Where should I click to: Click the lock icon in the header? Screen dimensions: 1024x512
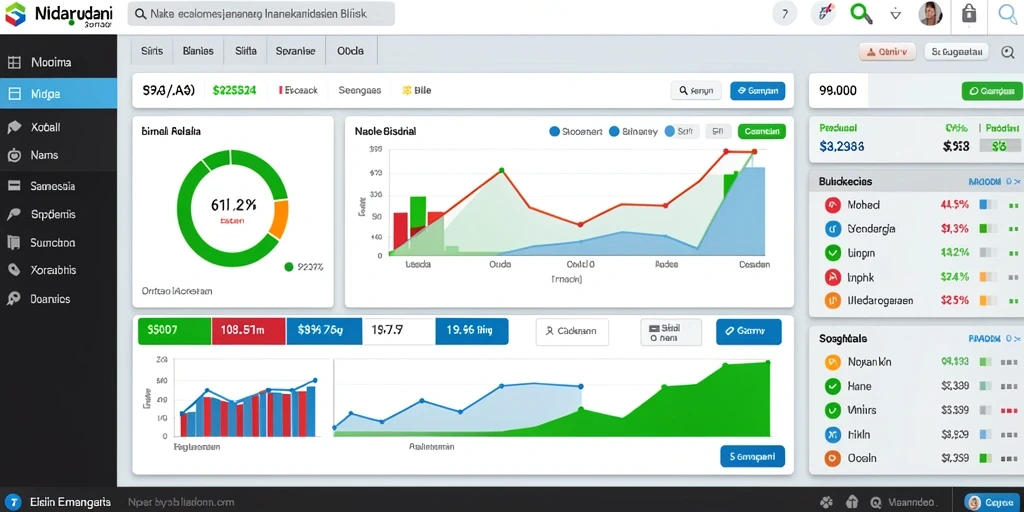[x=968, y=13]
